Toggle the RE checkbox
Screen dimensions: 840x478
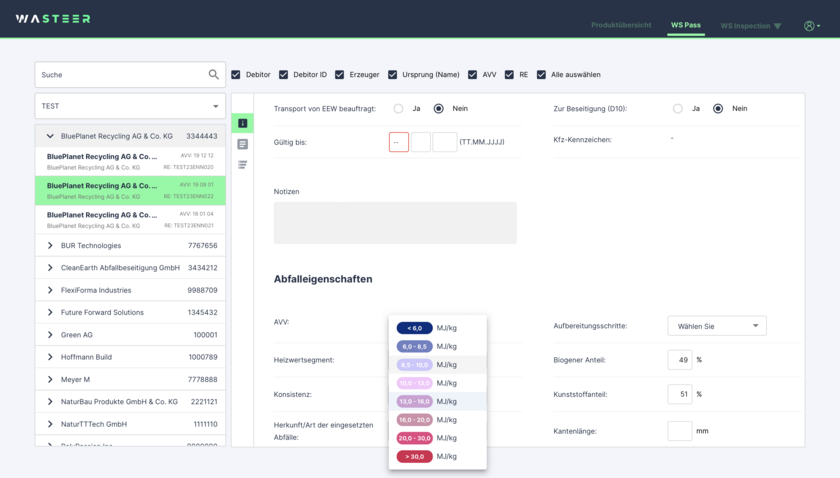point(509,74)
